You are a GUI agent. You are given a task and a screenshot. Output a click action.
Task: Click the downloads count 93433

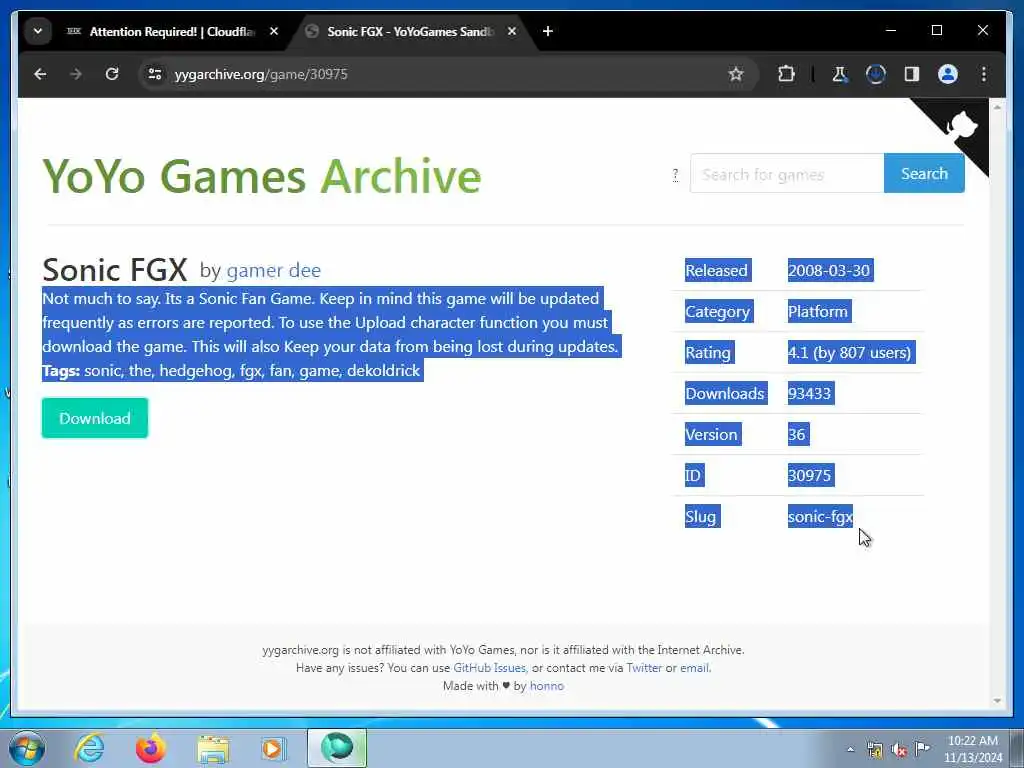click(x=810, y=394)
